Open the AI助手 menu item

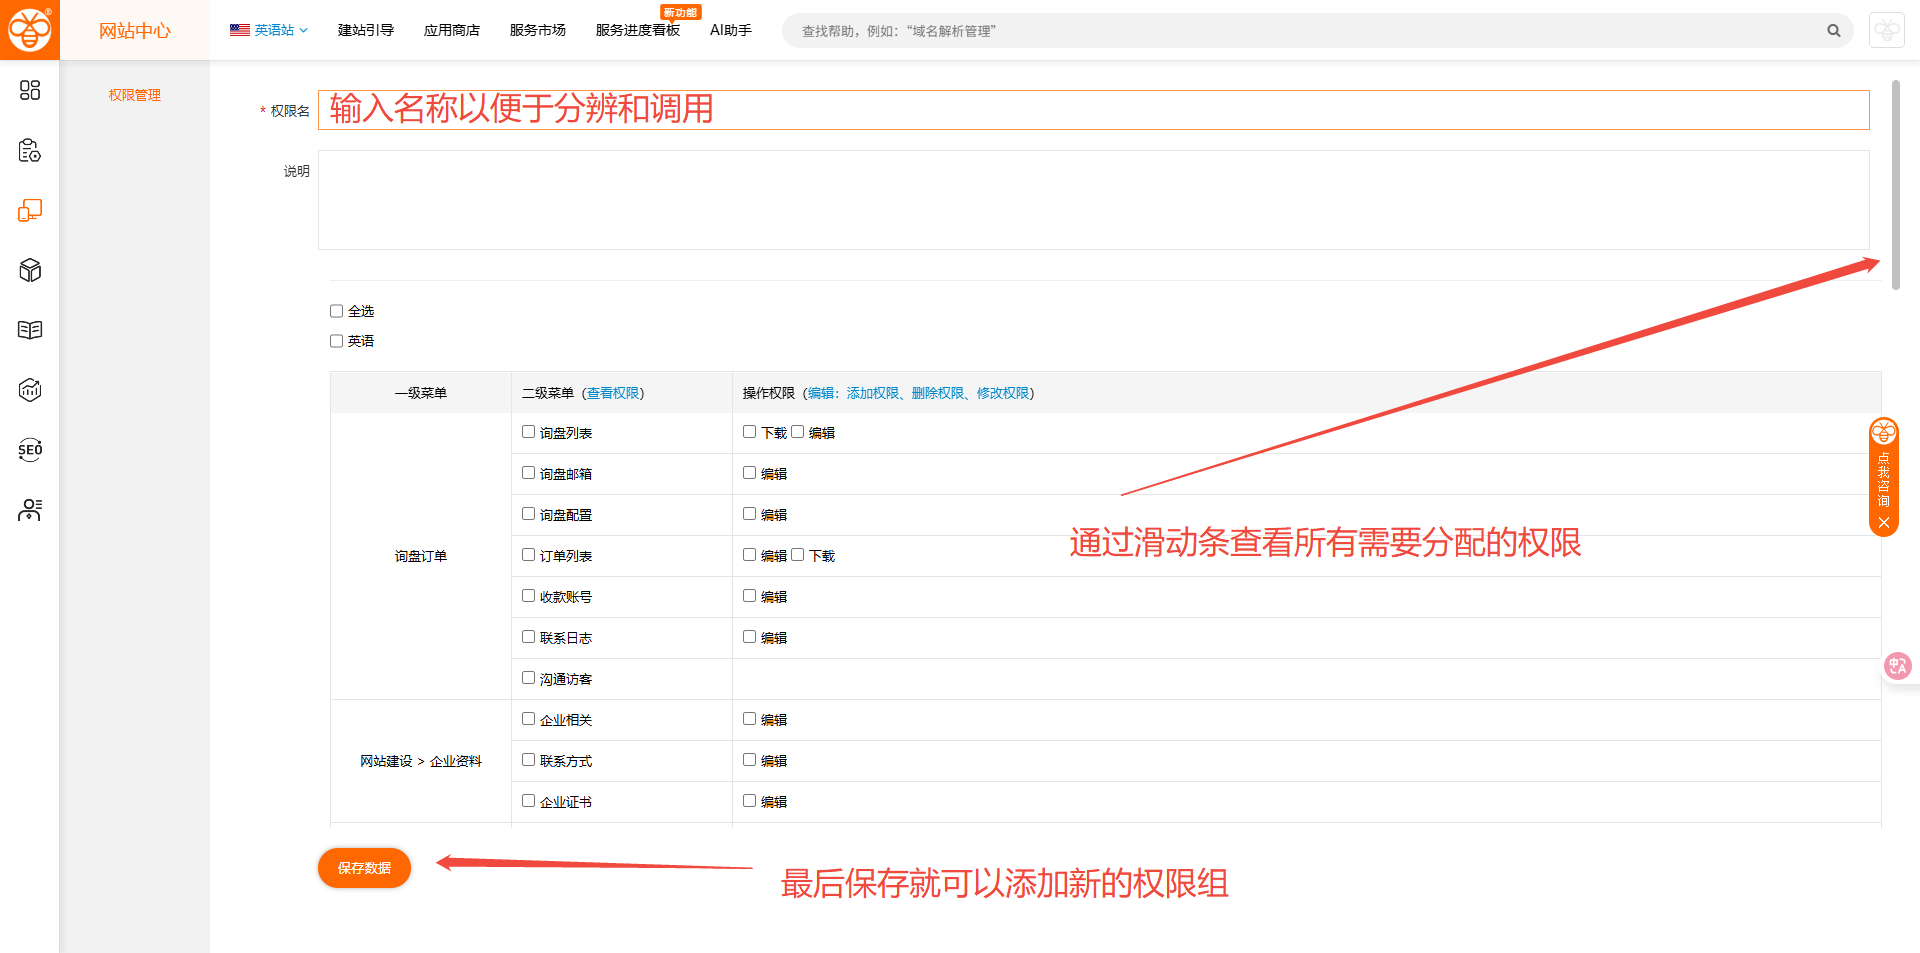730,31
